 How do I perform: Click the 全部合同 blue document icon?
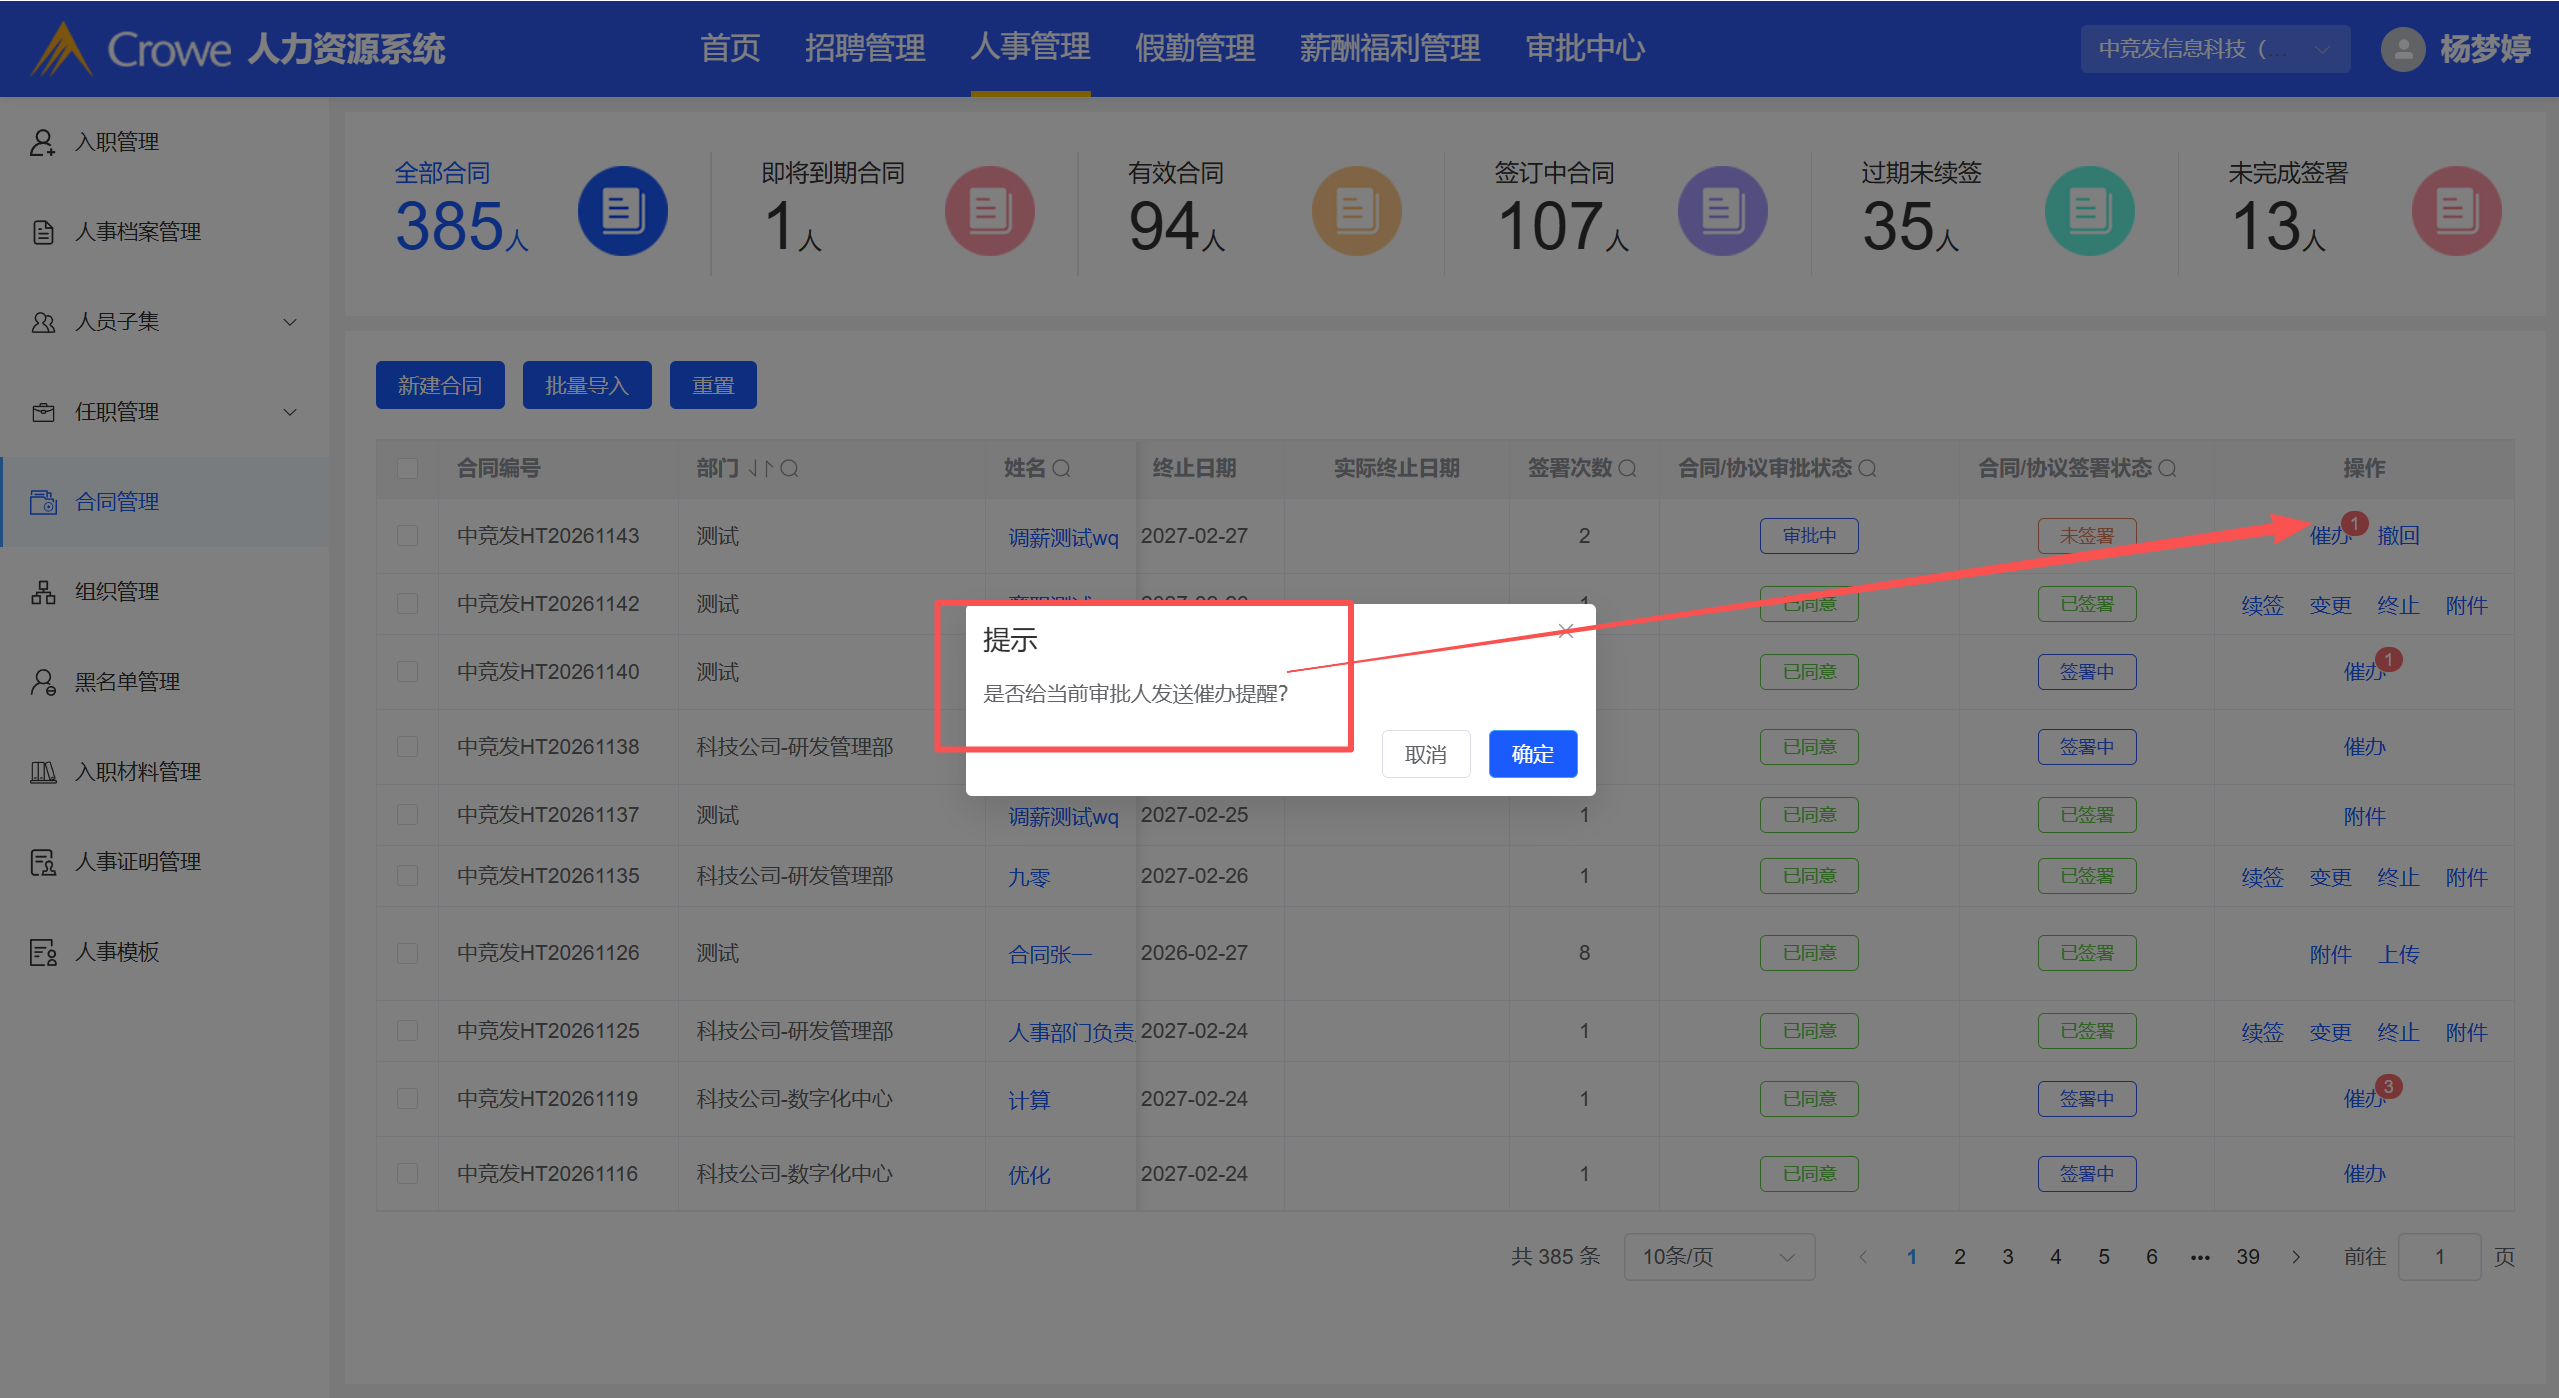(622, 211)
